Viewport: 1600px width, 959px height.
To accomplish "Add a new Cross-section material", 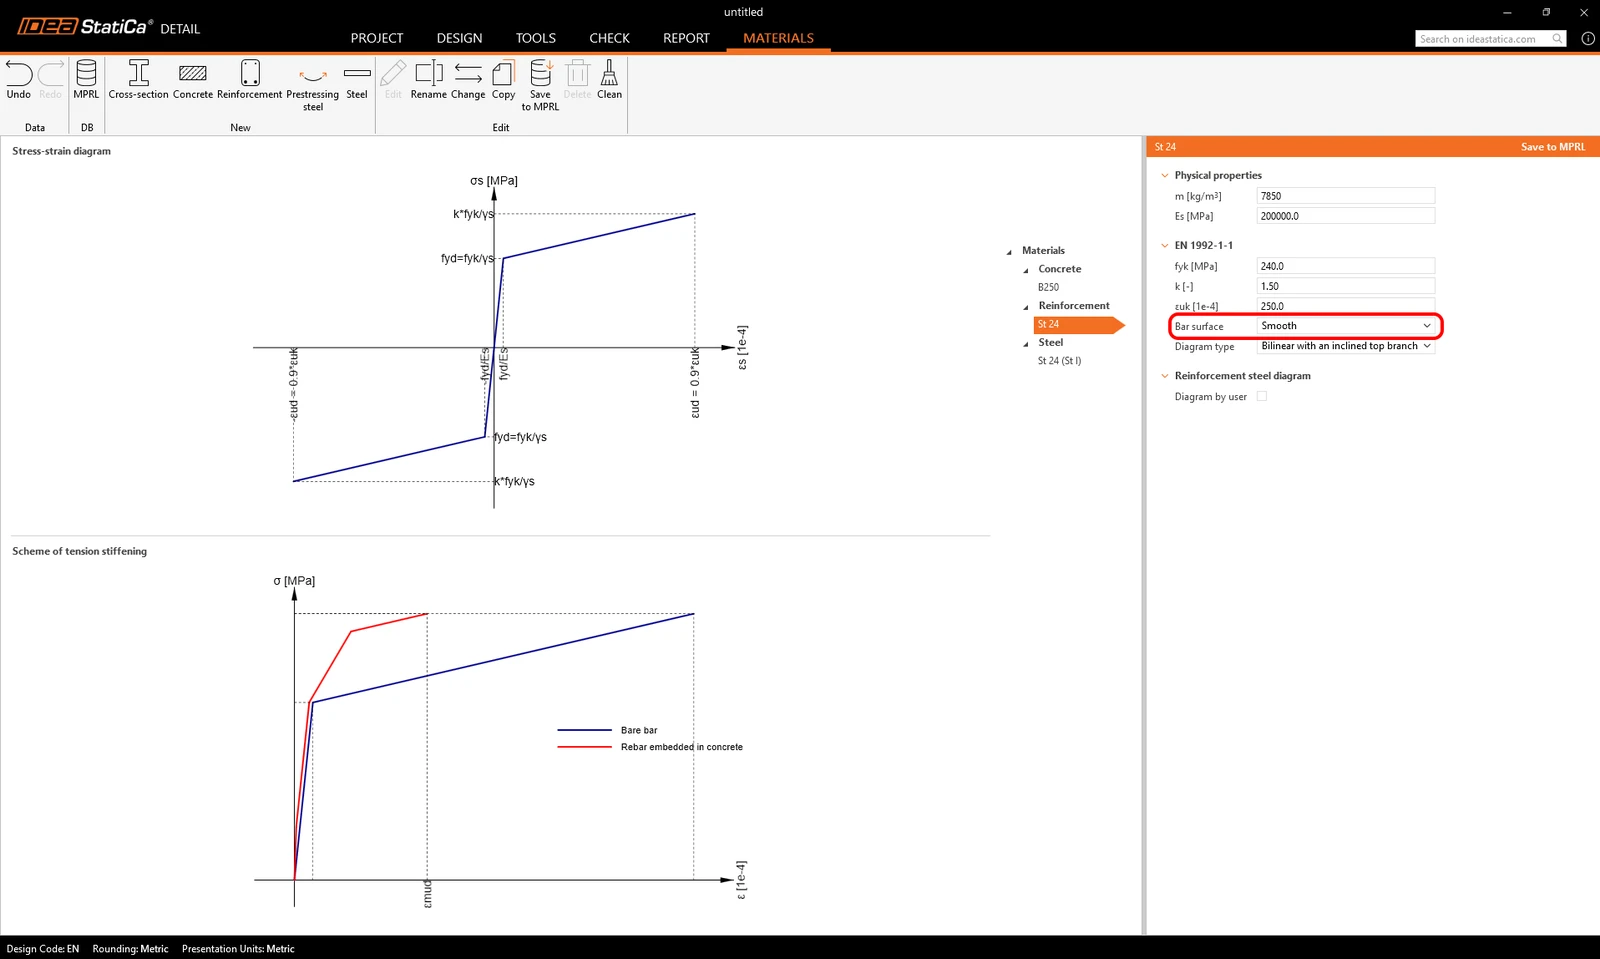I will click(138, 74).
